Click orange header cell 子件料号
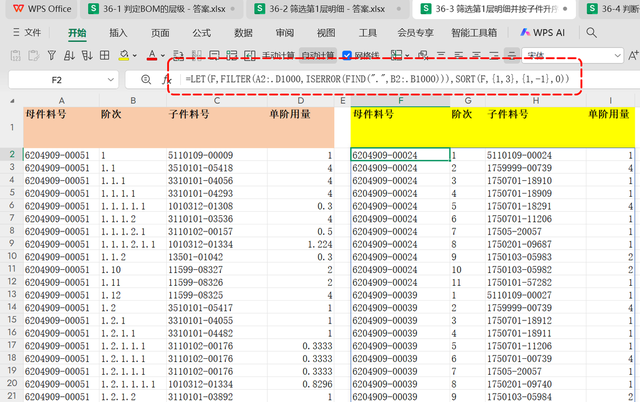Image resolution: width=640 pixels, height=402 pixels. 217,127
